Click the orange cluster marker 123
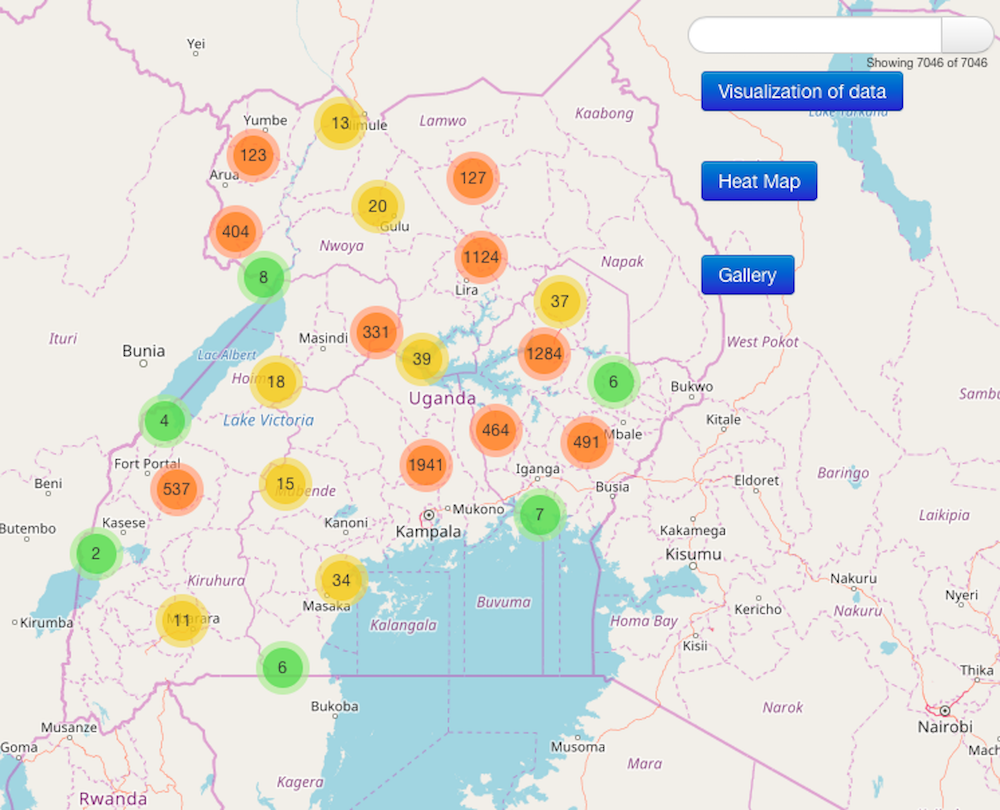Viewport: 1000px width, 810px height. 253,155
